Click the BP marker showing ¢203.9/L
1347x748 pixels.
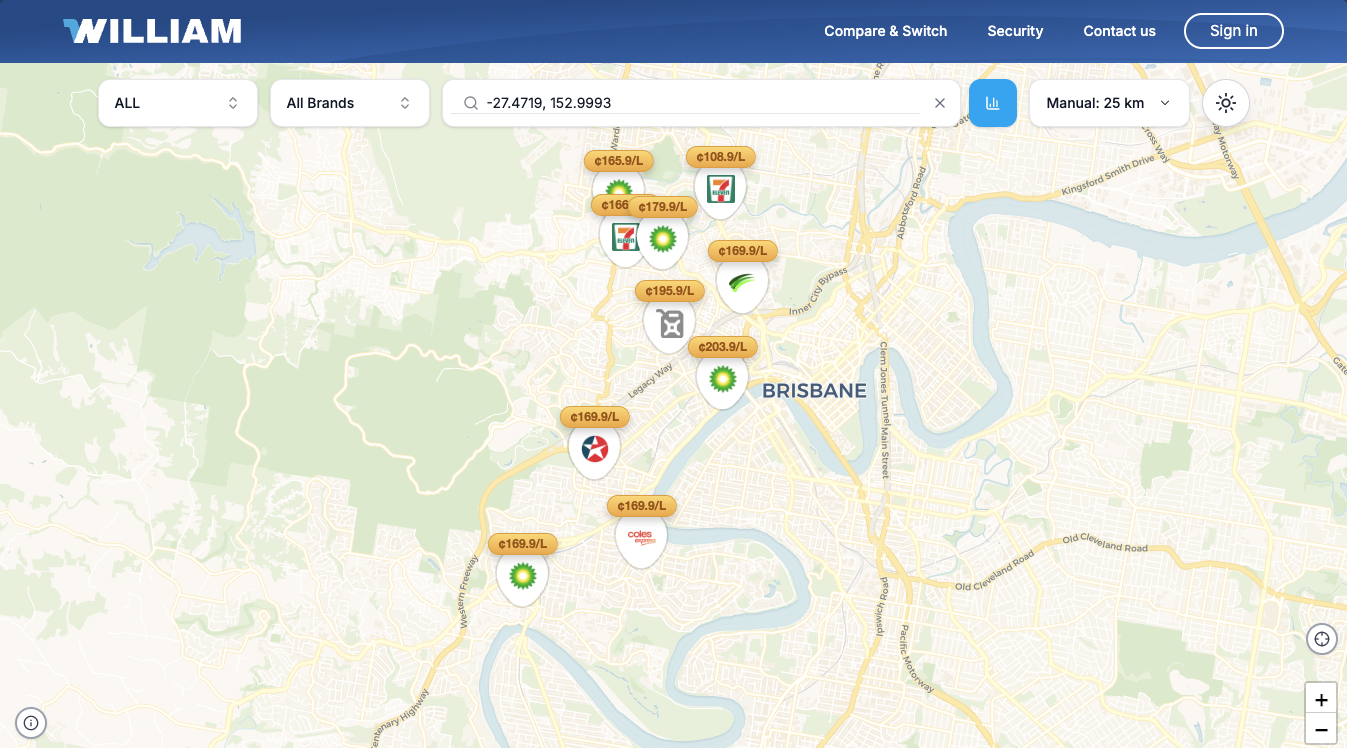point(722,379)
